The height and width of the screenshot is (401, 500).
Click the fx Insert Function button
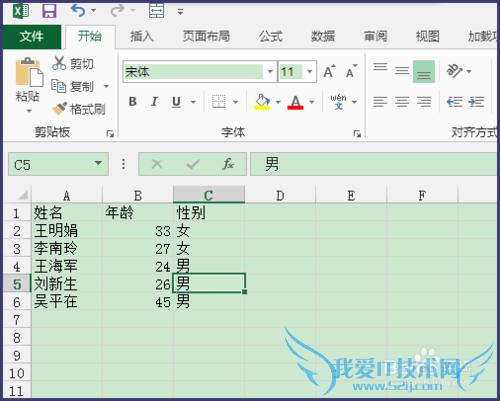(228, 164)
